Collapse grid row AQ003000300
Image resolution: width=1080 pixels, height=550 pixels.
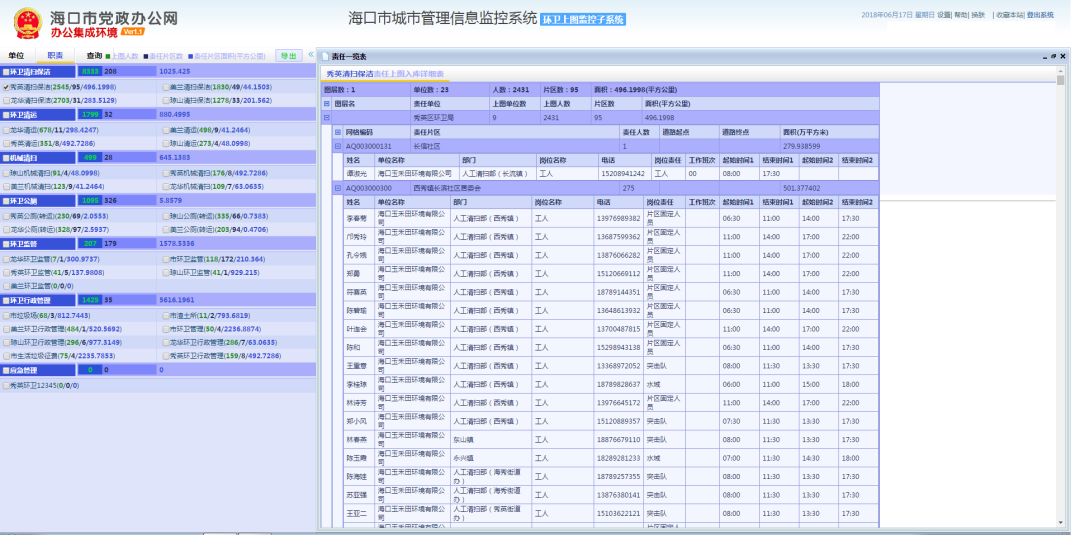pyautogui.click(x=338, y=188)
